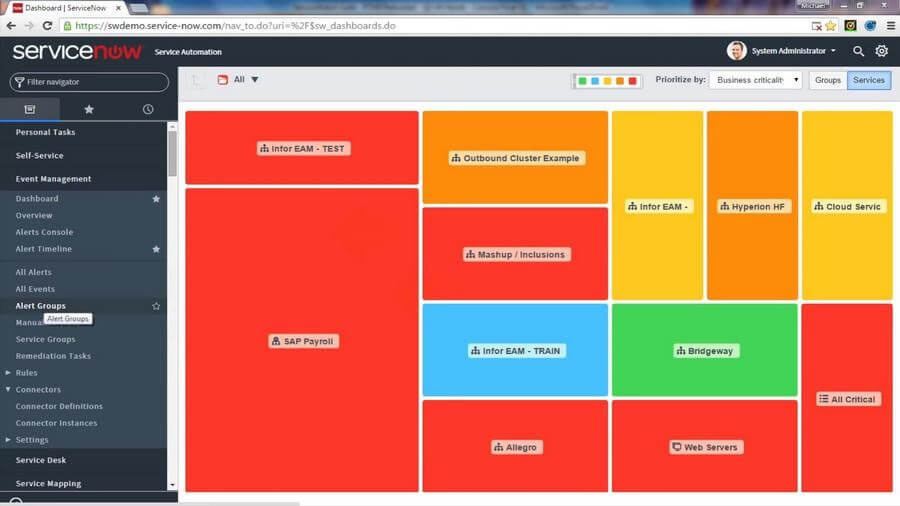
Task: Open the Alert Timeline module
Action: [44, 249]
